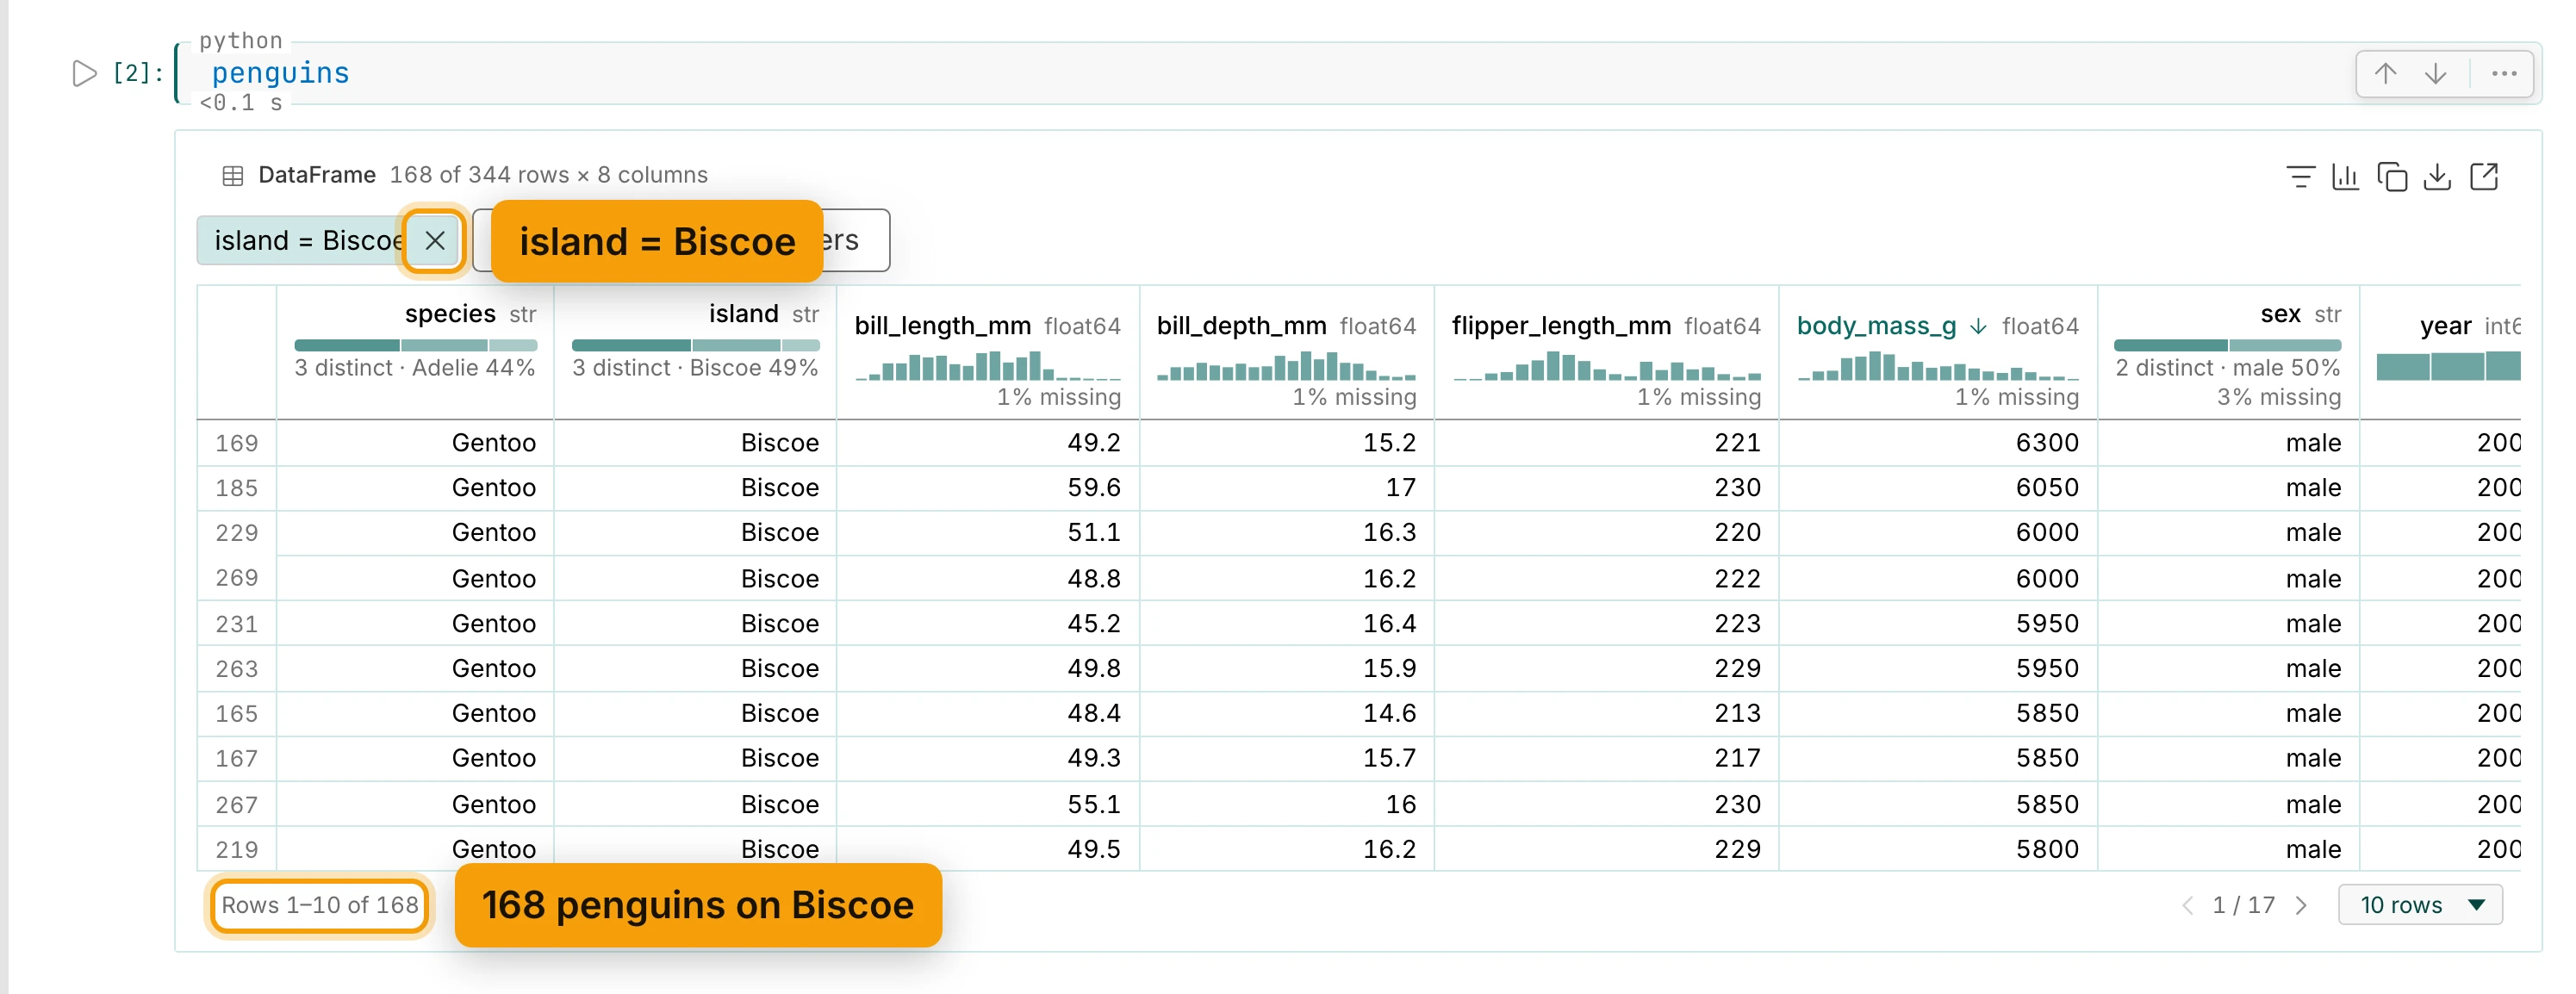Click the bill_length_mm histogram
The height and width of the screenshot is (994, 2576).
click(988, 365)
